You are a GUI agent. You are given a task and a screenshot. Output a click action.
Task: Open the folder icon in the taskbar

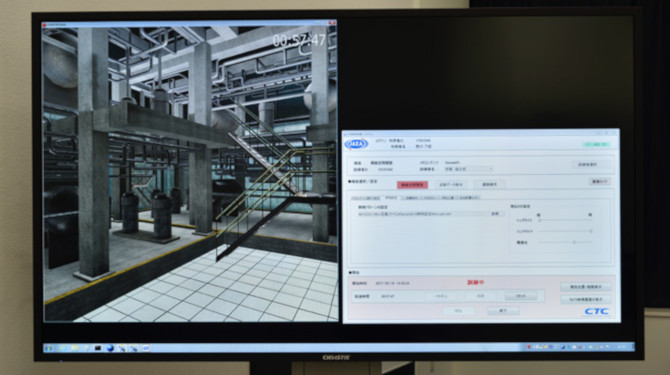coord(74,348)
